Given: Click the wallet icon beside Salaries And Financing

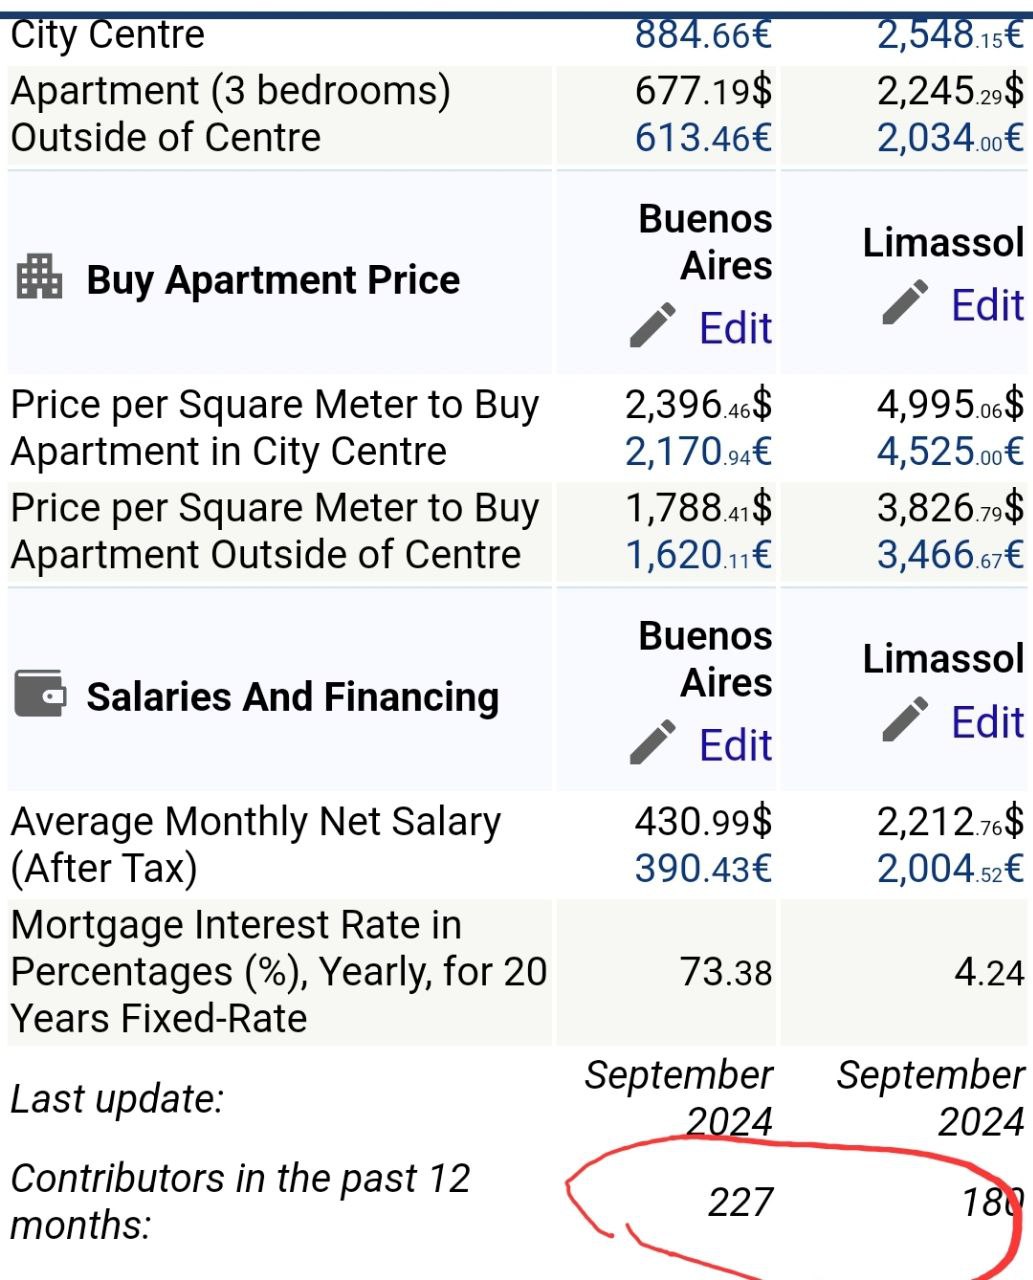Looking at the screenshot, I should [x=40, y=694].
